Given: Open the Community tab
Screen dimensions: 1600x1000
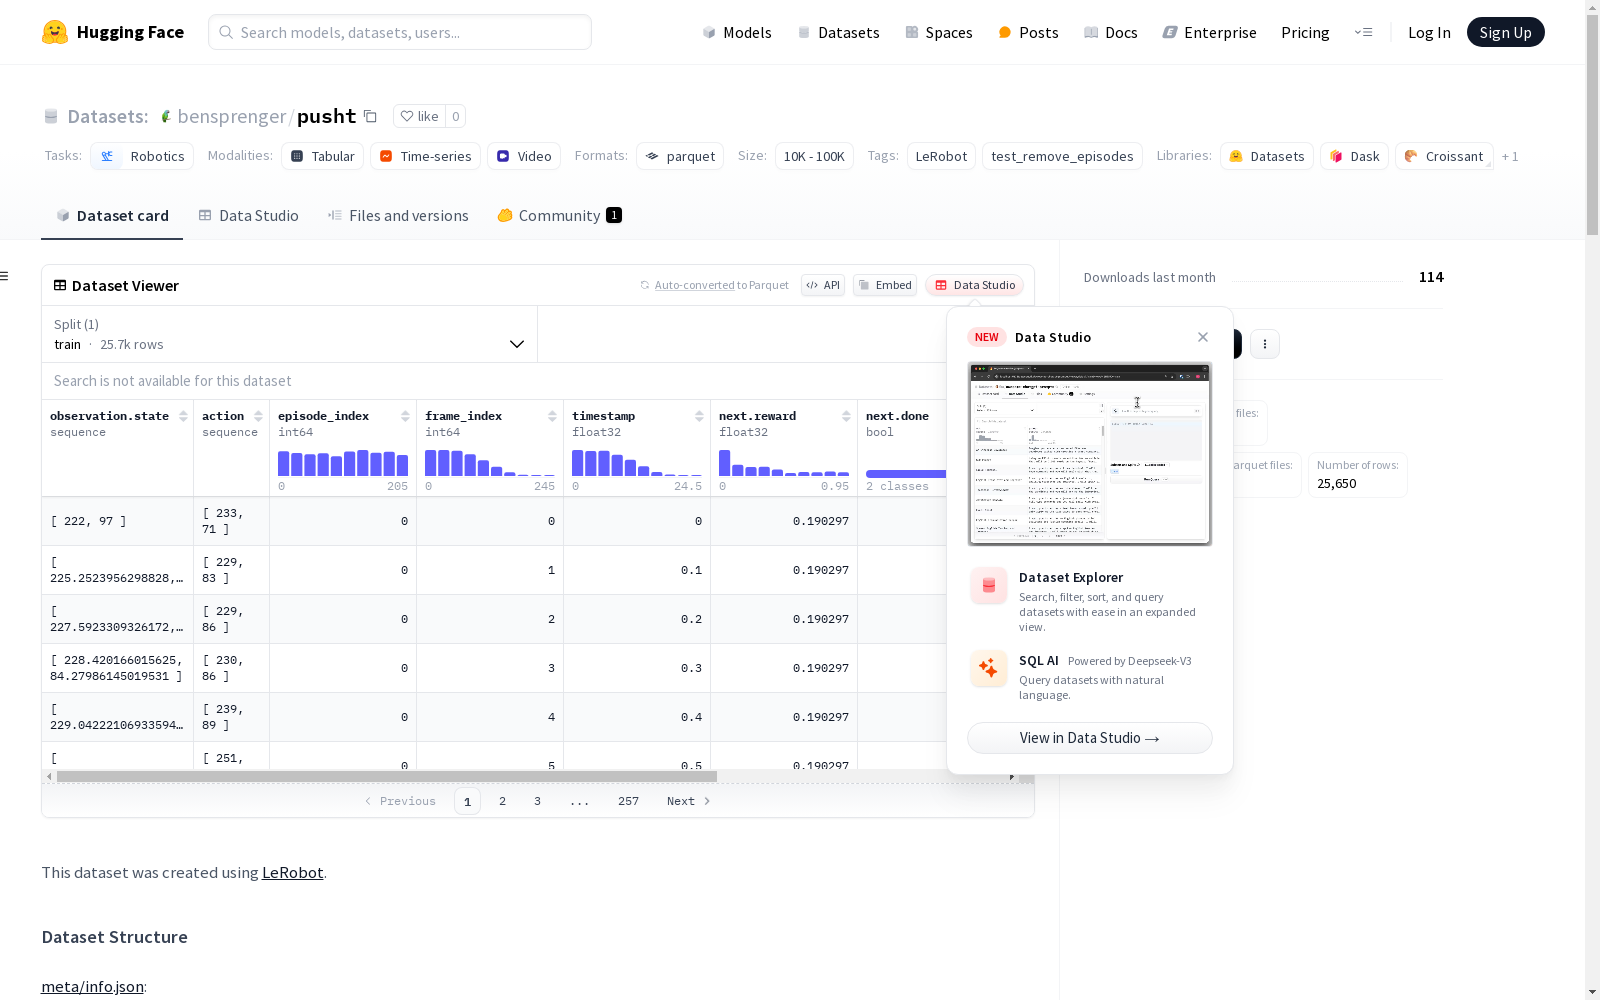Looking at the screenshot, I should point(559,216).
